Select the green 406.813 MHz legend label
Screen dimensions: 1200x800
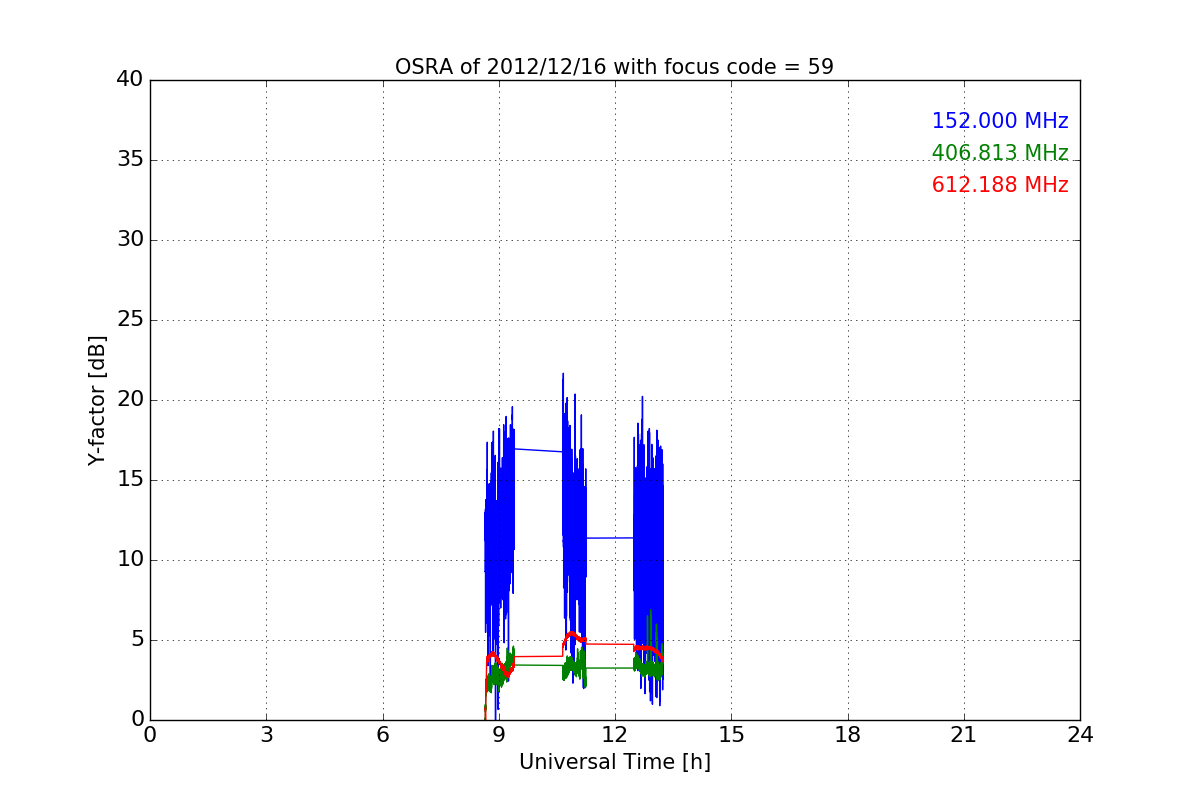coord(1000,153)
